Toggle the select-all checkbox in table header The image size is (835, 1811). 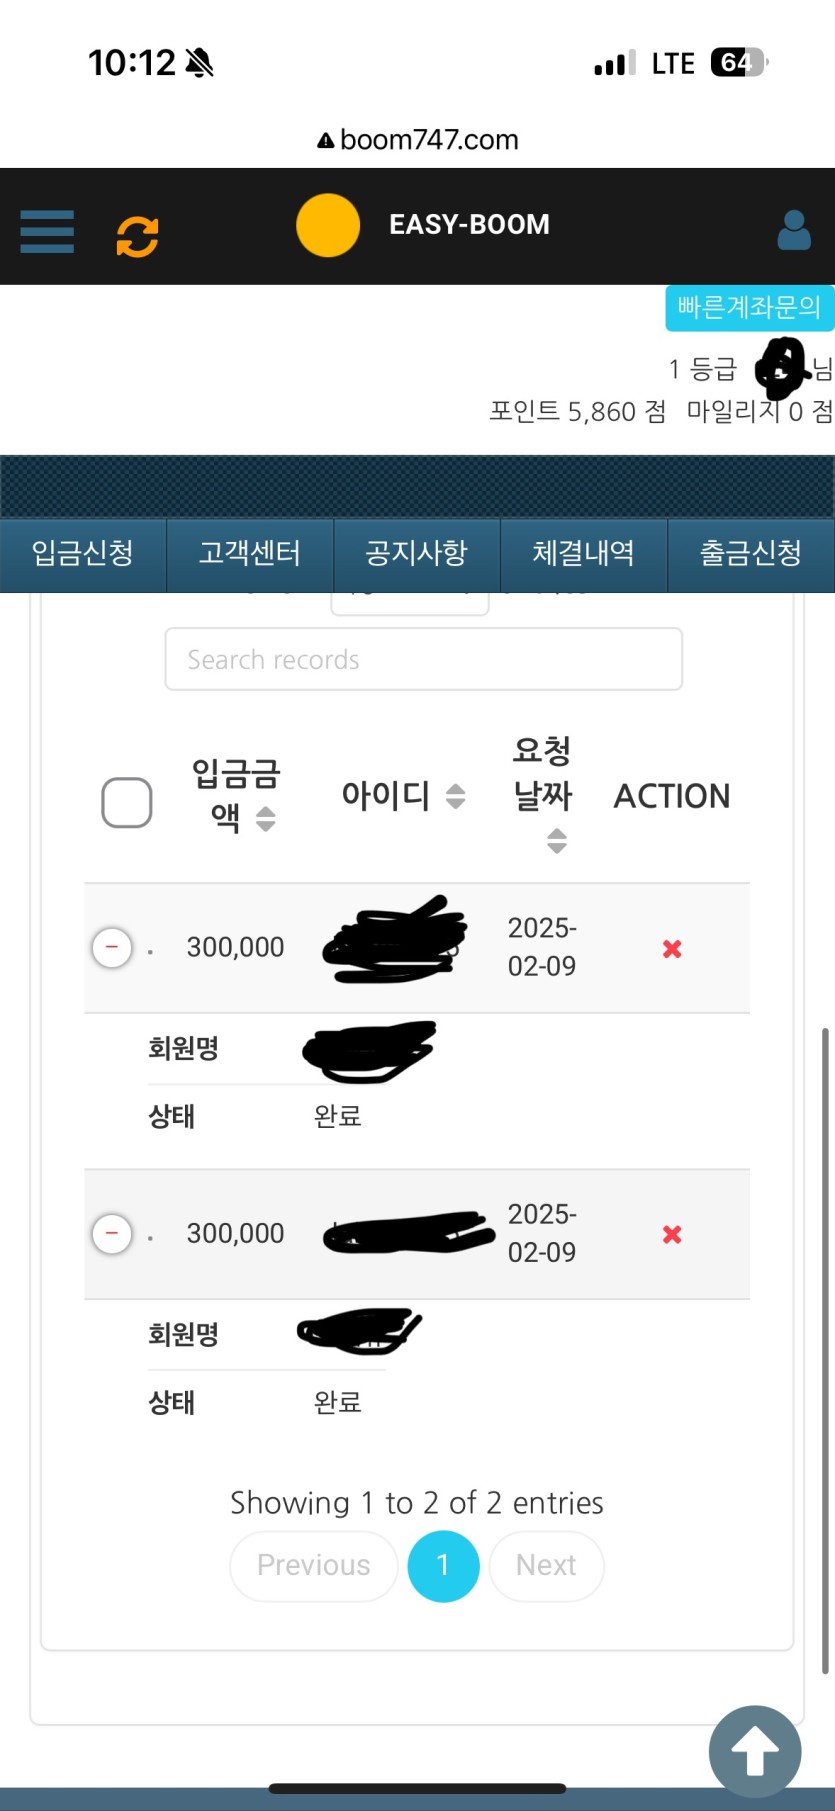[127, 802]
